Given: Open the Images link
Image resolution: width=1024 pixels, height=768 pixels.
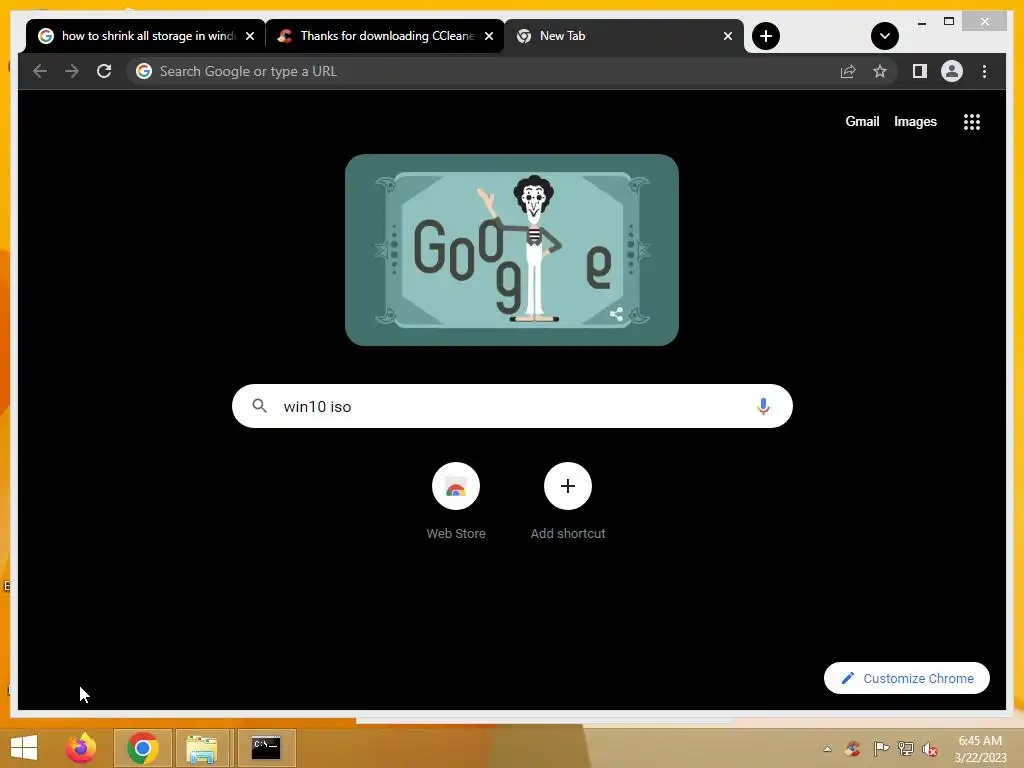Looking at the screenshot, I should coord(915,121).
